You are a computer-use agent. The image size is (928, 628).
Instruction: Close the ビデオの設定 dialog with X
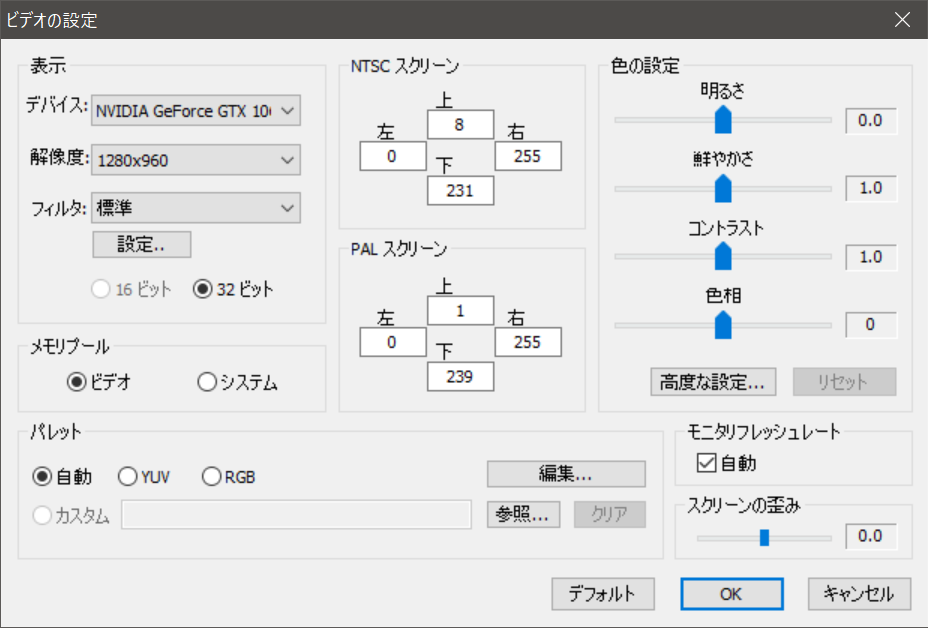(901, 19)
